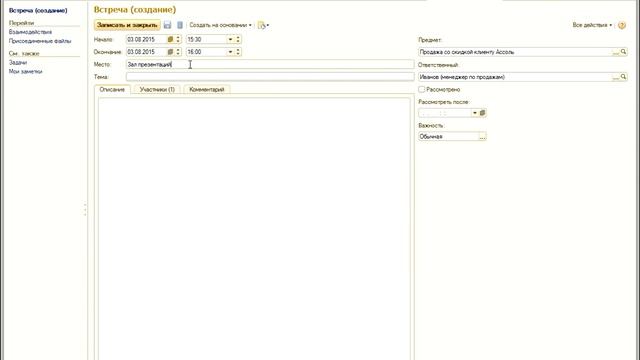640x360 pixels.
Task: Select Встреча (создание) in the sidebar
Action: pyautogui.click(x=38, y=10)
